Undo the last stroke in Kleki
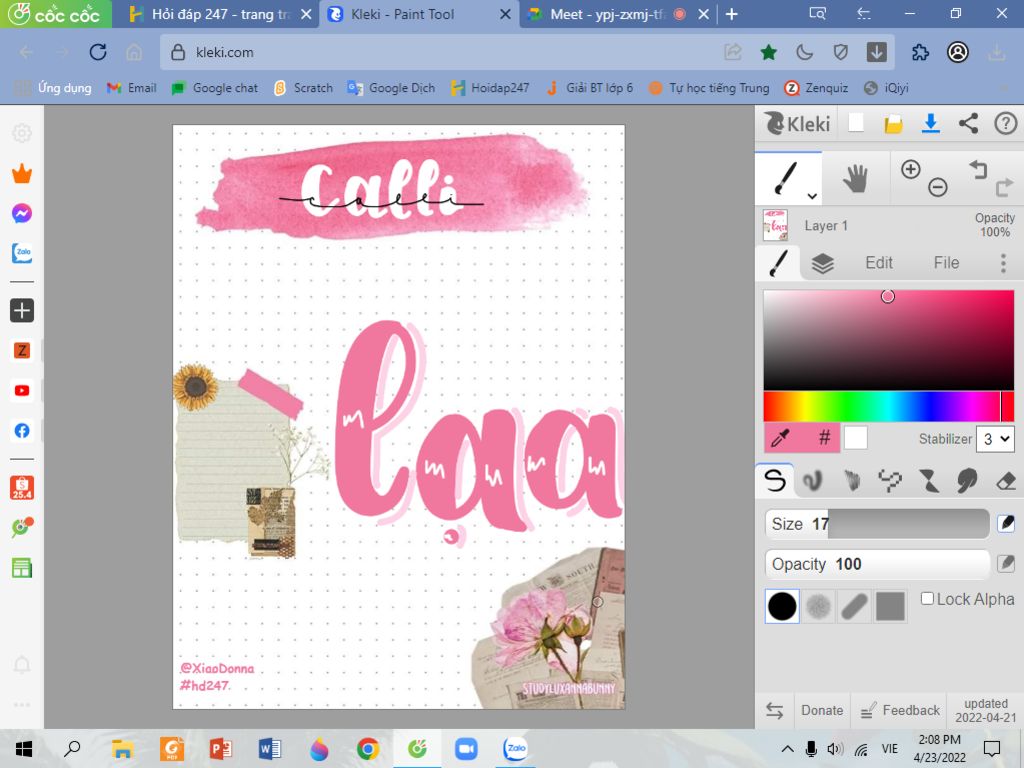This screenshot has width=1024, height=768. 978,170
